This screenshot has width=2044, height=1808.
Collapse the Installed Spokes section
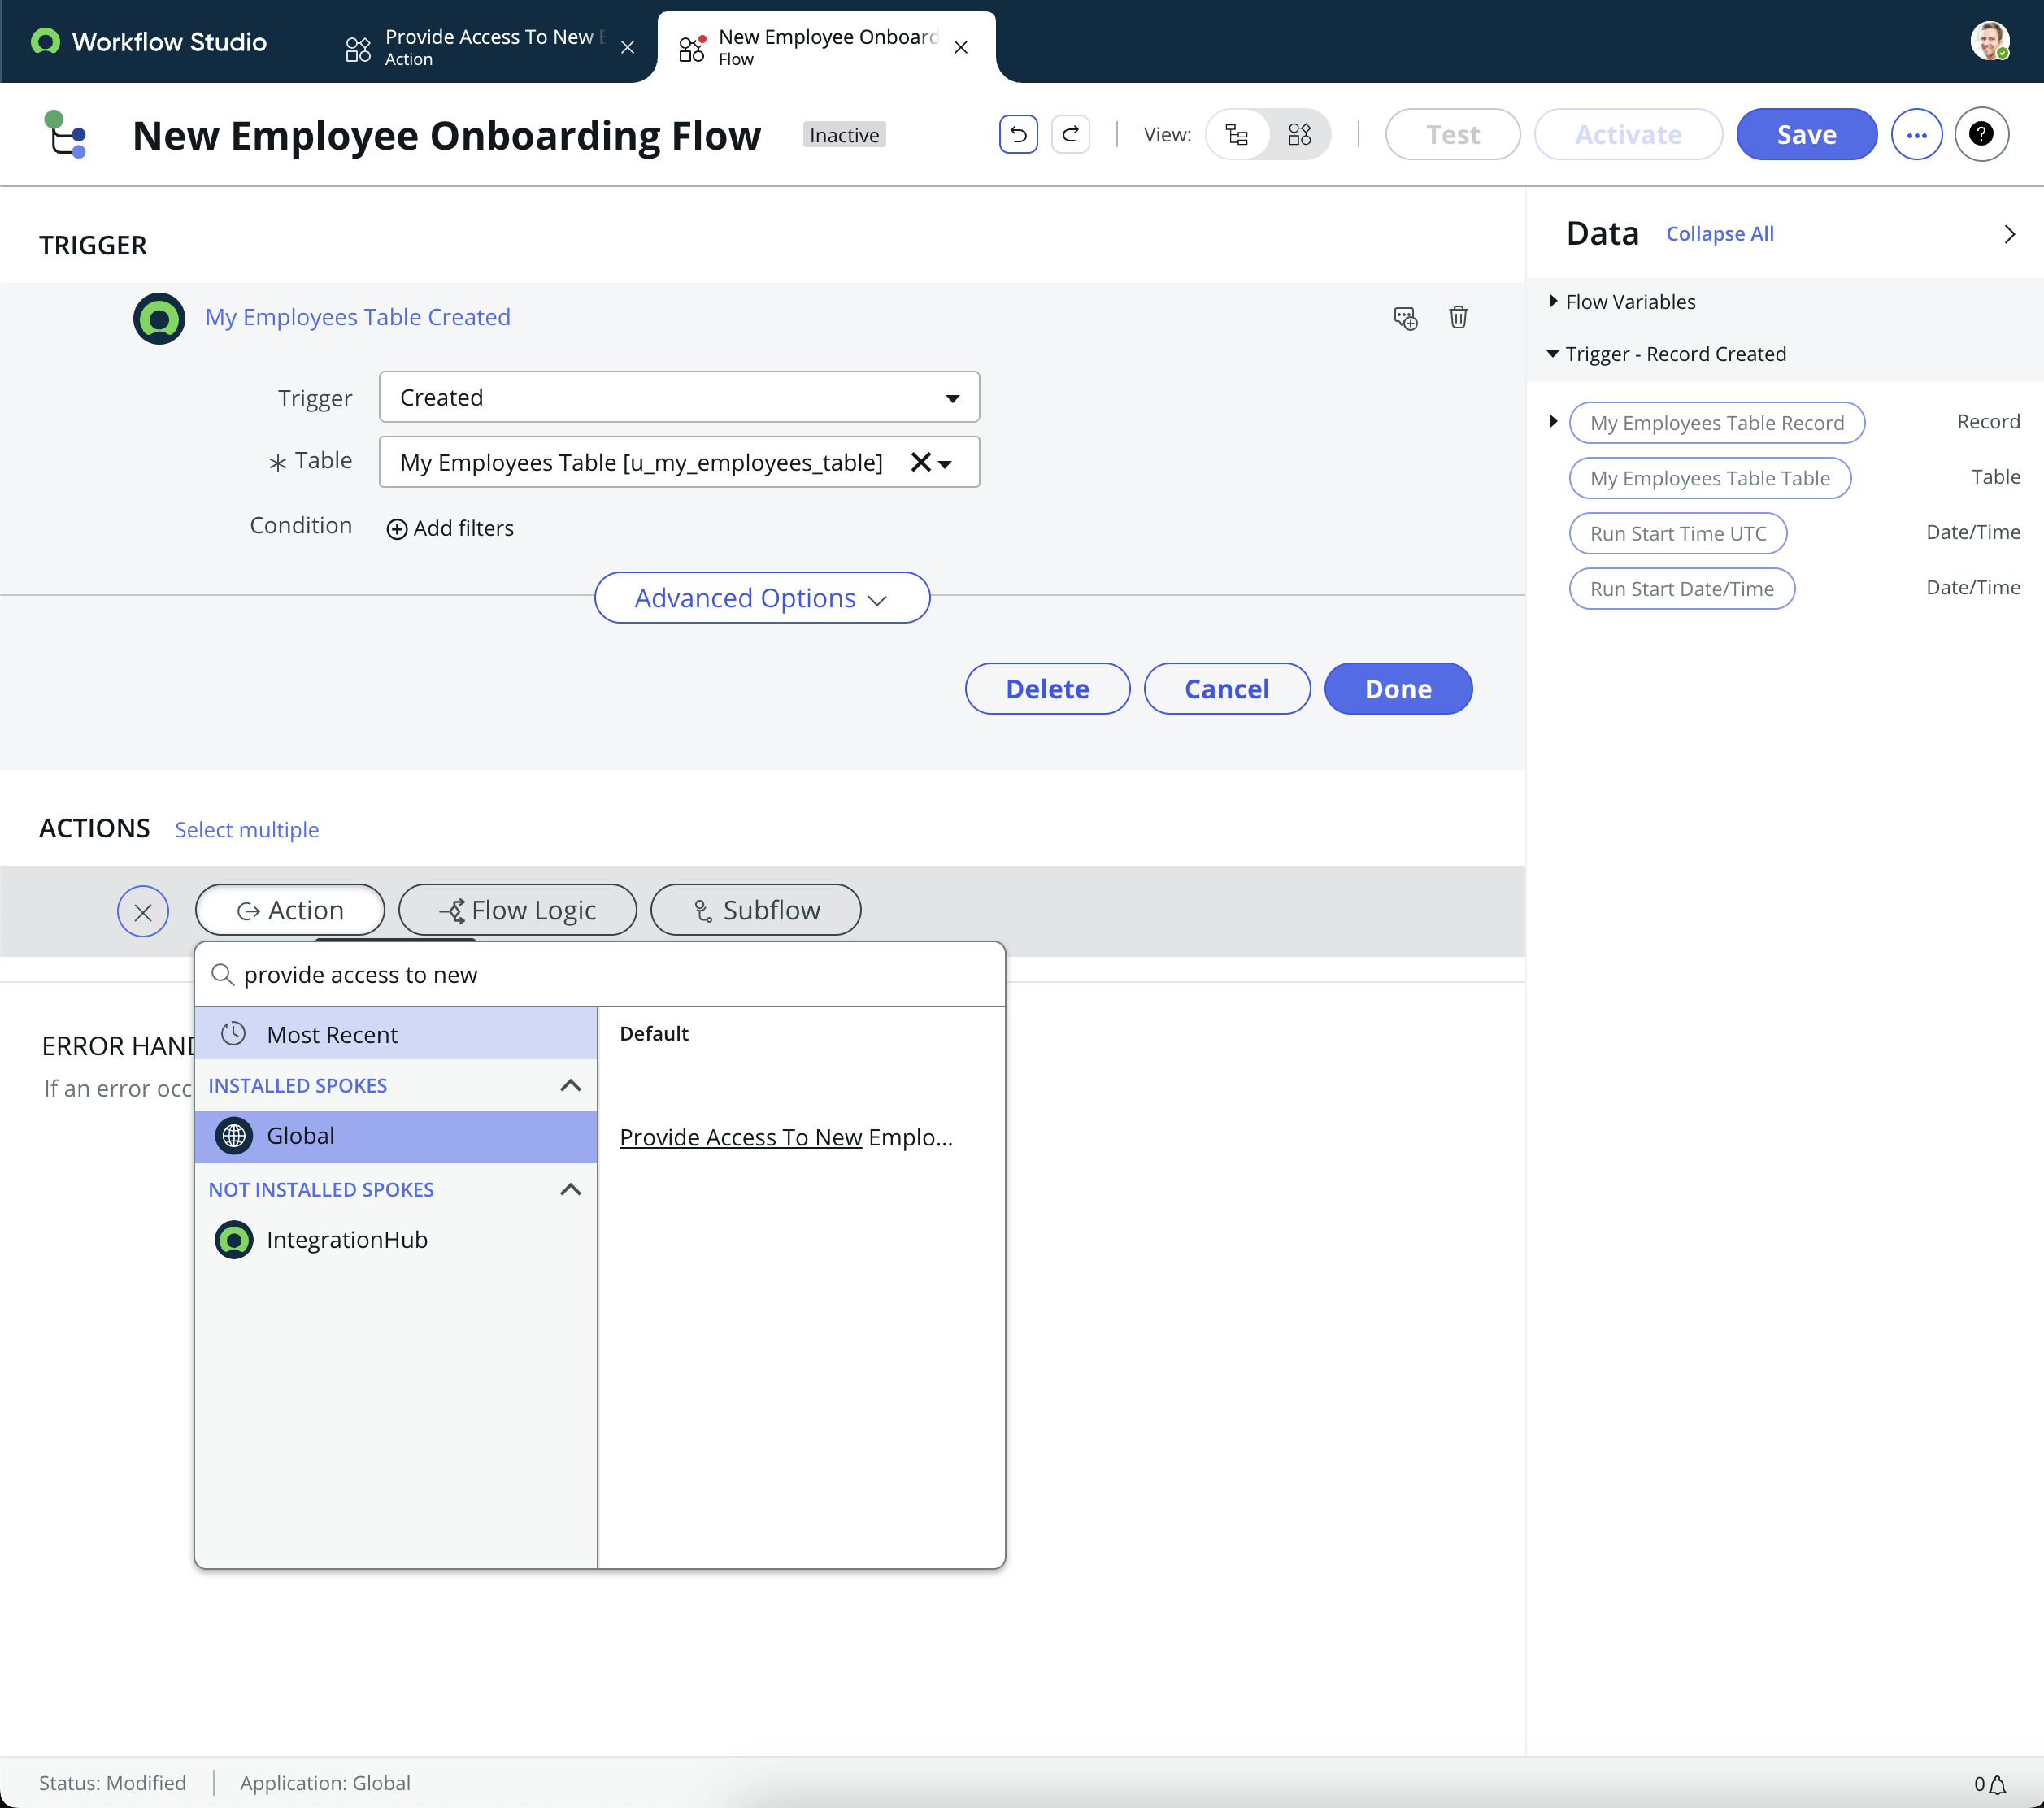570,1085
